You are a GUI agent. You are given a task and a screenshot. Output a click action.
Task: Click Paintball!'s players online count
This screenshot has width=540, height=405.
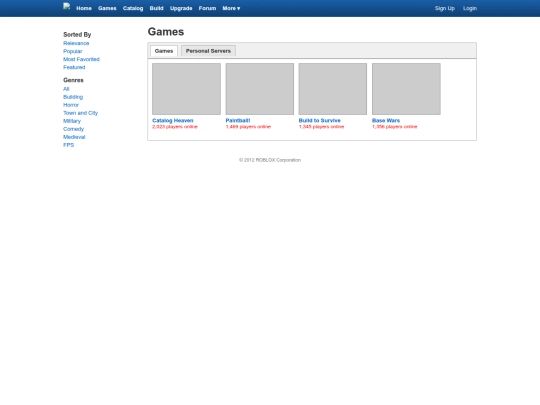(248, 127)
